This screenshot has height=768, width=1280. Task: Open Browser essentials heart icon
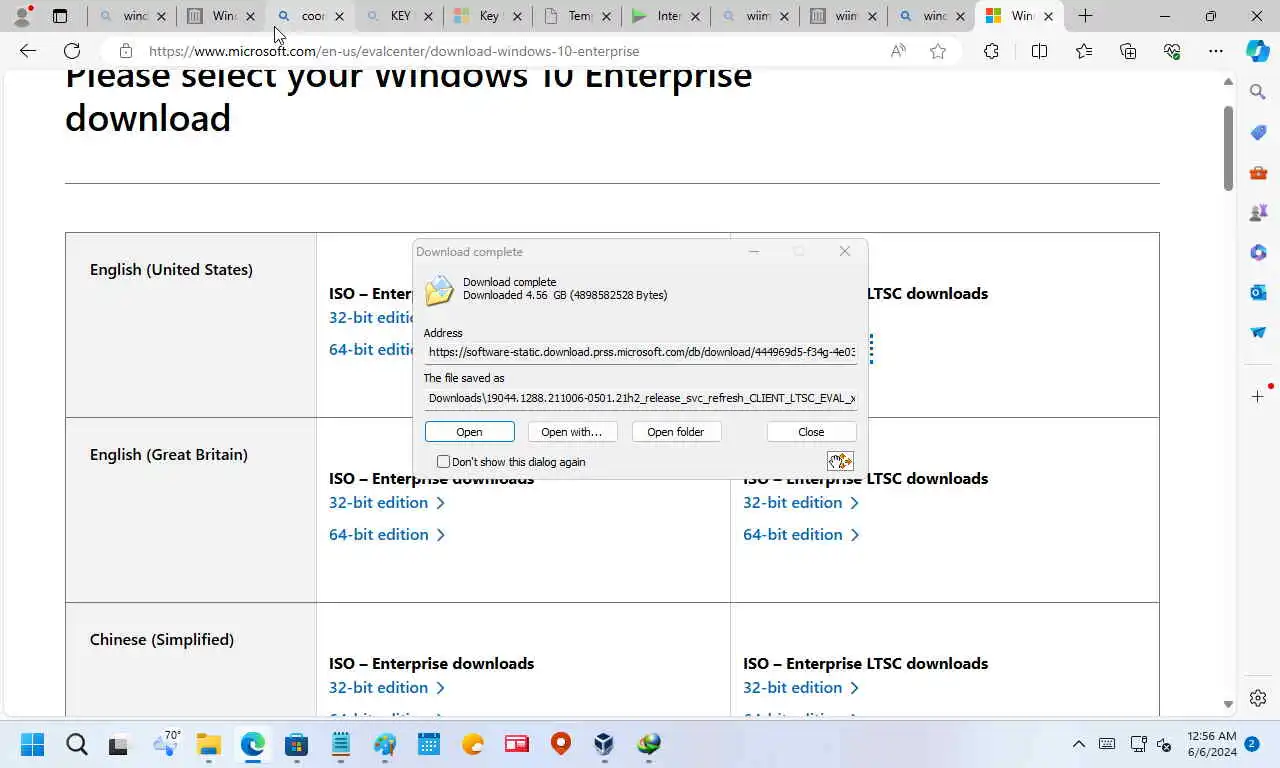click(x=1172, y=51)
